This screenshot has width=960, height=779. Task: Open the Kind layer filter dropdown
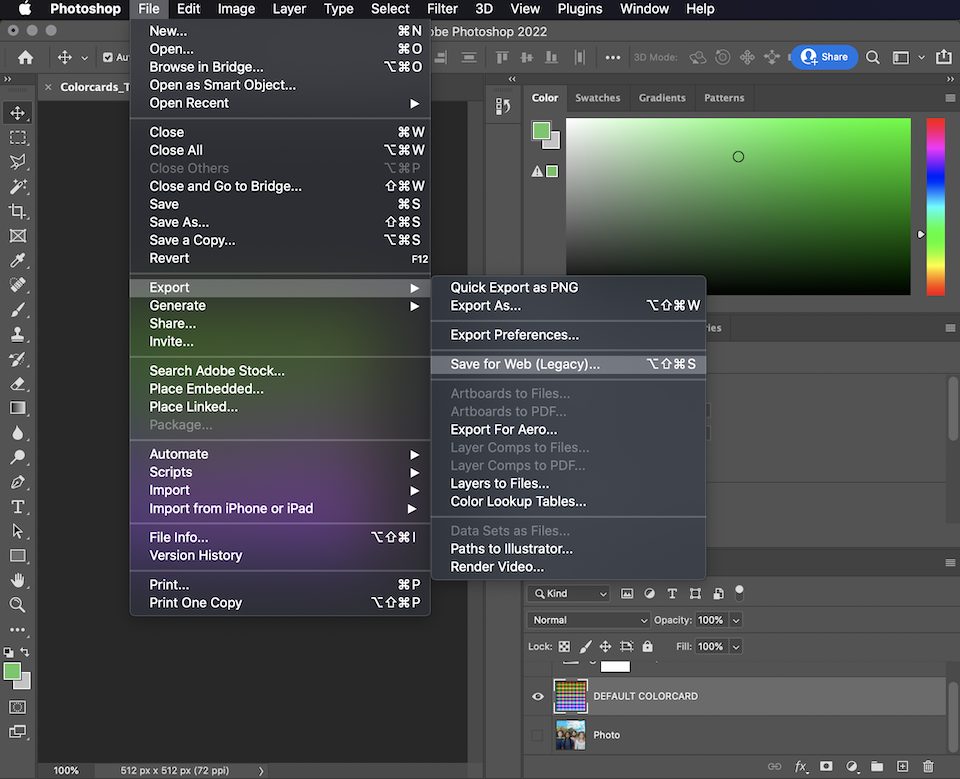569,593
